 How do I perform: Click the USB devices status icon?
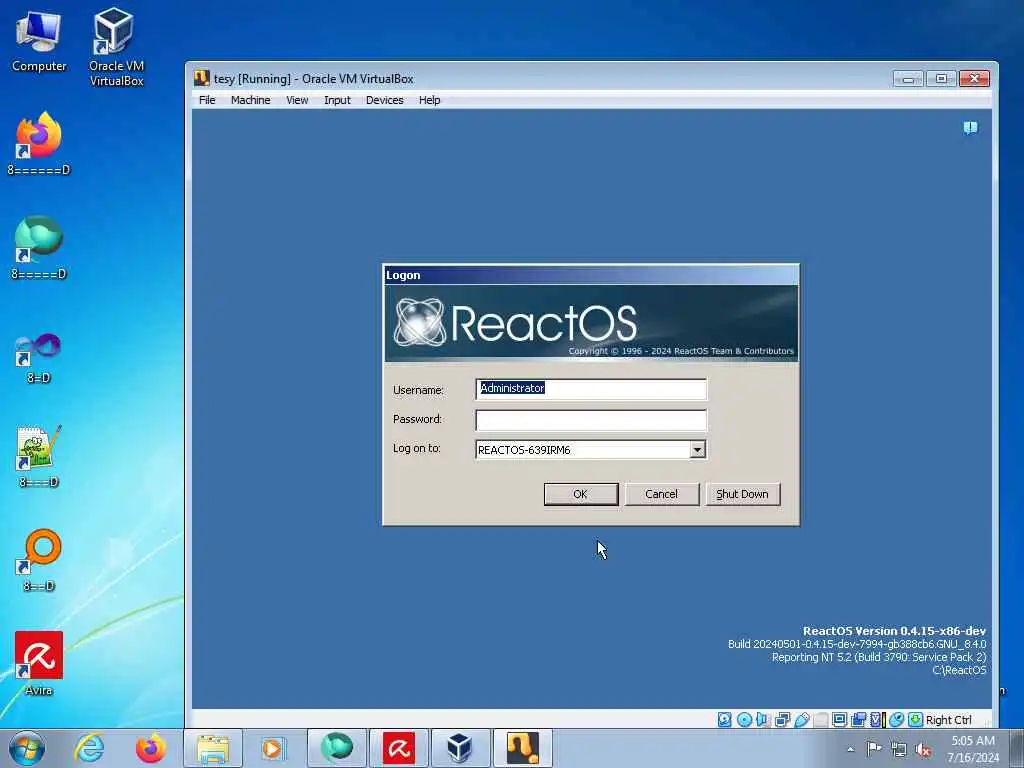coord(802,720)
